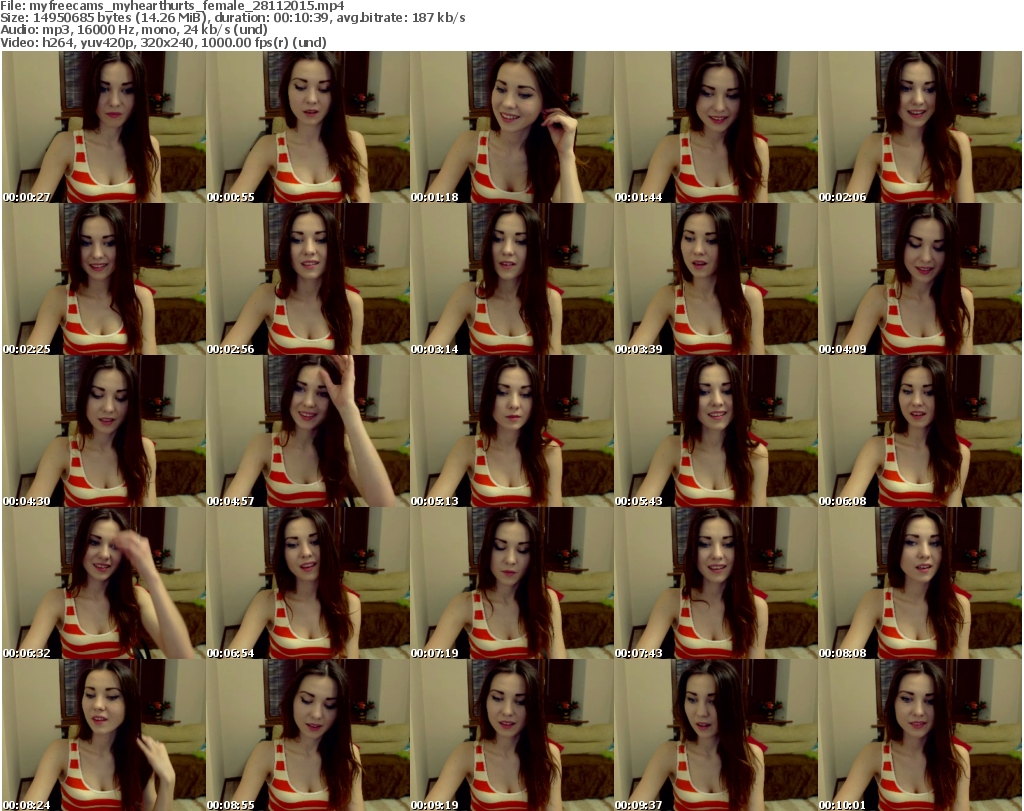Select the 'Size: 14950685 bytes' info line
Viewport: 1024px width, 811px height.
232,18
